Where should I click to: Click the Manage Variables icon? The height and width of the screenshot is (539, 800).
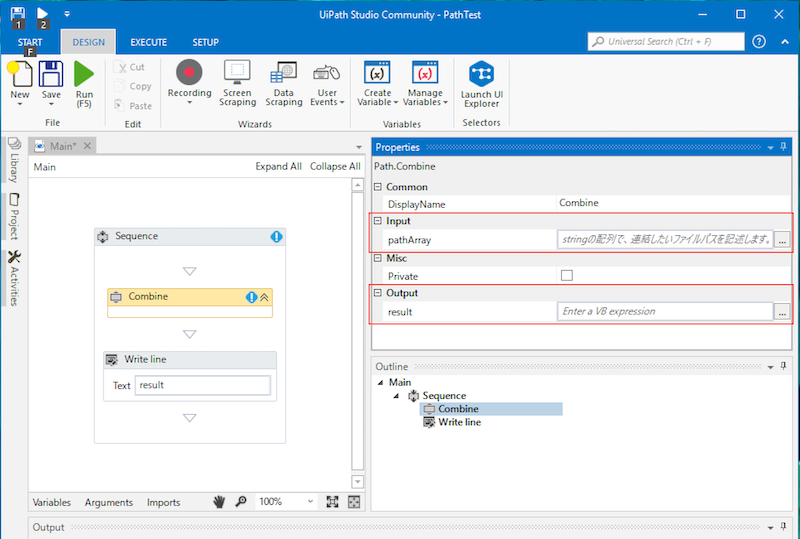[425, 72]
